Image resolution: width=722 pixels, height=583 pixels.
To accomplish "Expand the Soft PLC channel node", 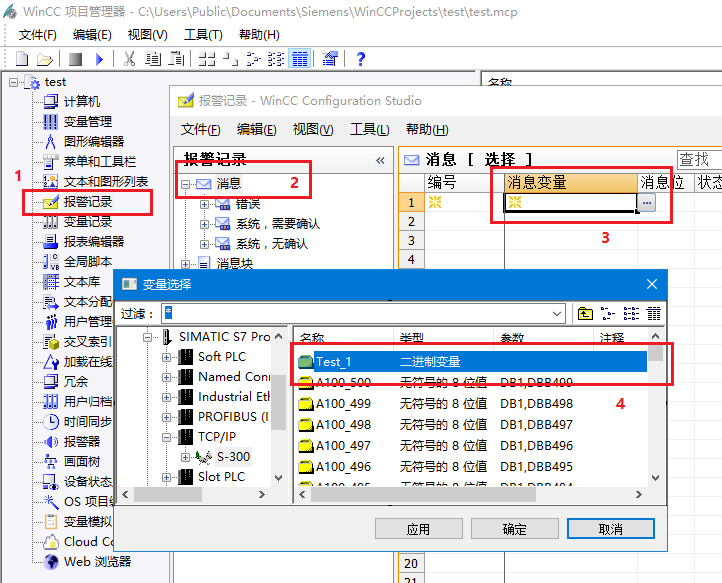I will click(166, 357).
